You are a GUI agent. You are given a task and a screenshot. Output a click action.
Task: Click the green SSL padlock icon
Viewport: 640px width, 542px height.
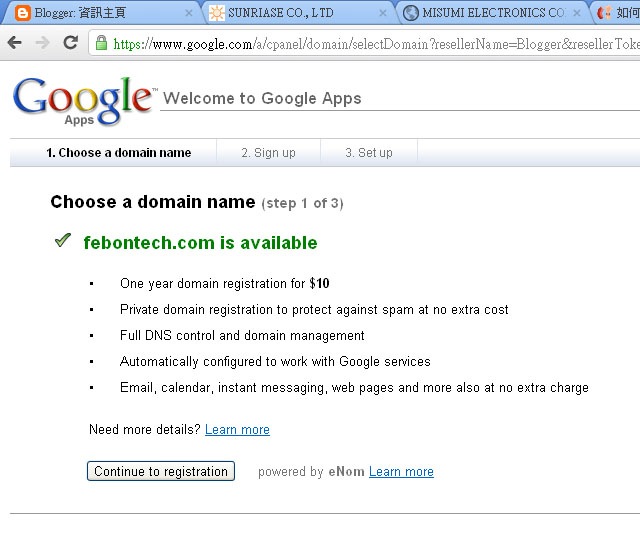pos(101,43)
